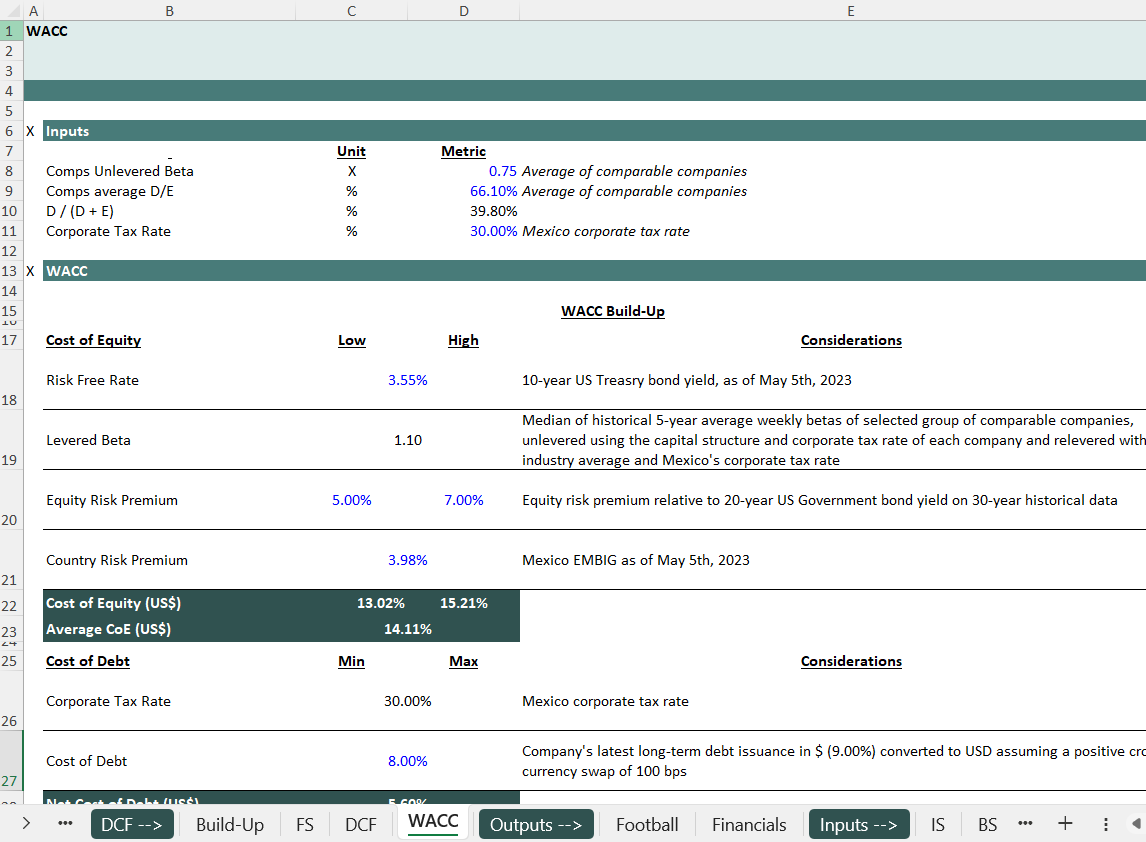Click the Considerations heading in row 17

(851, 340)
